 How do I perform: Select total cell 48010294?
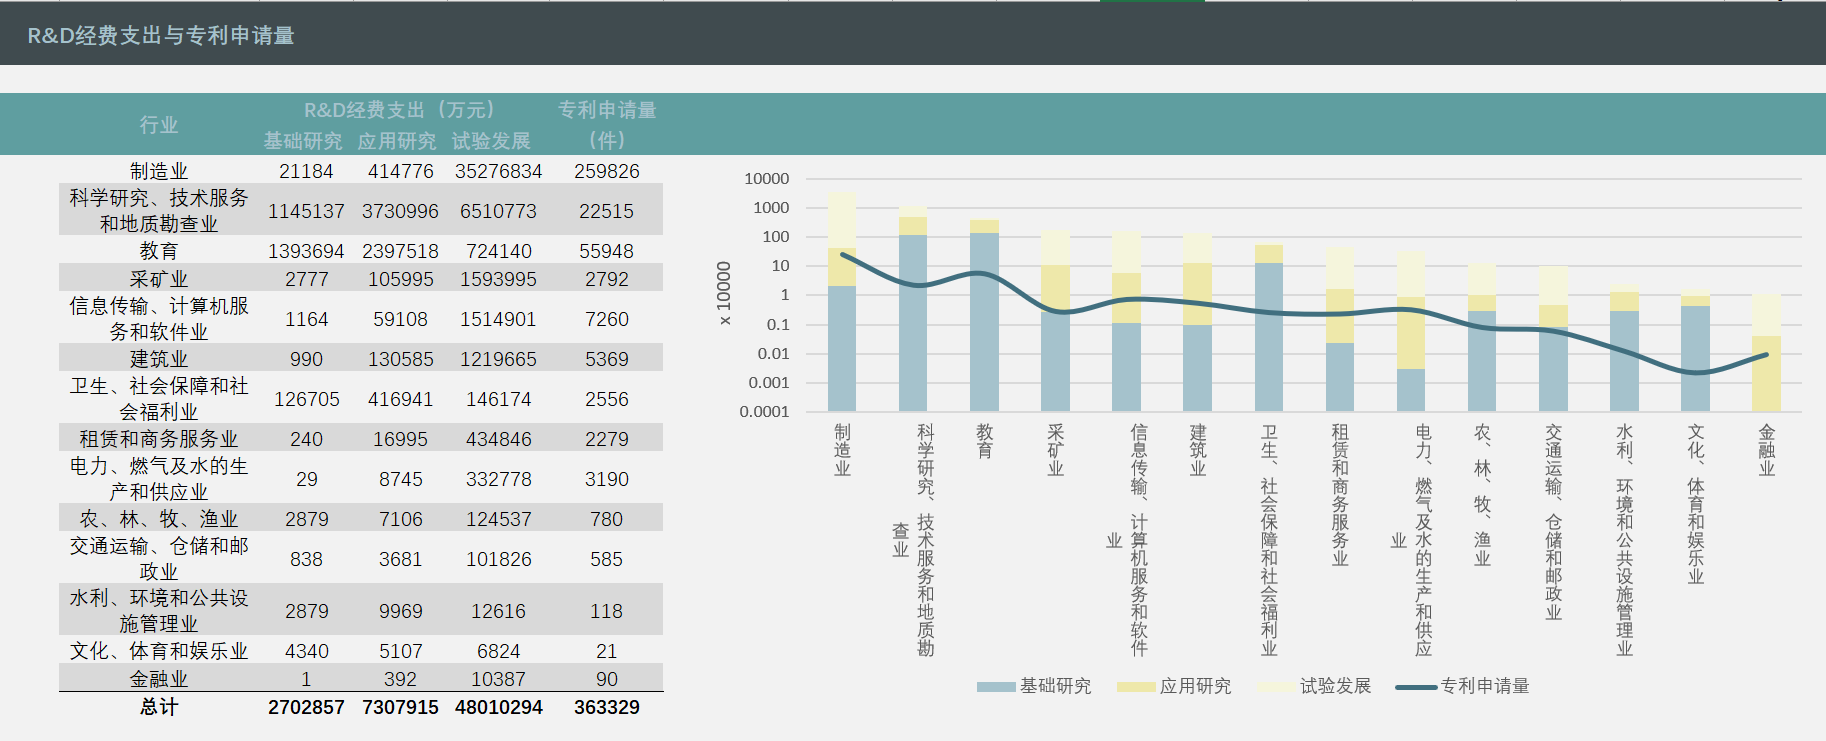pyautogui.click(x=499, y=707)
